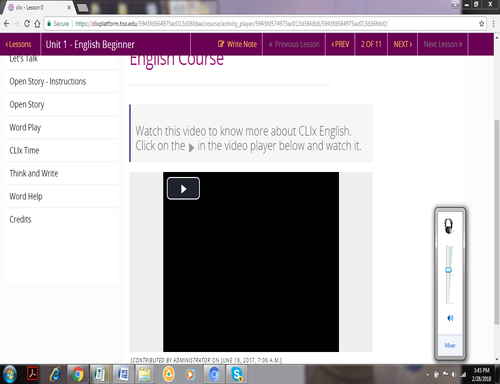
Task: Click the page vertical scrollbar
Action: (x=497, y=222)
